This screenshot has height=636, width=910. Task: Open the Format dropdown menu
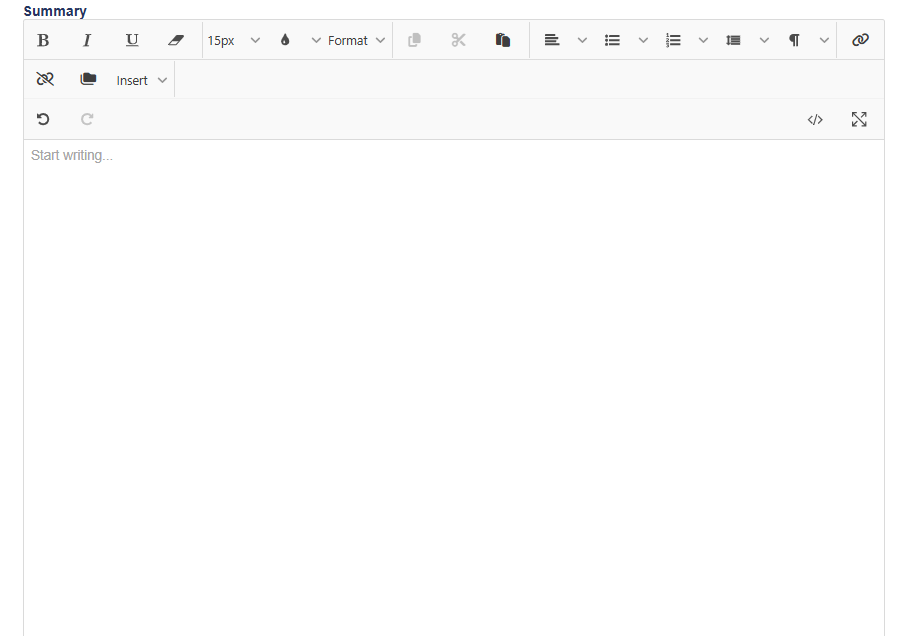356,40
